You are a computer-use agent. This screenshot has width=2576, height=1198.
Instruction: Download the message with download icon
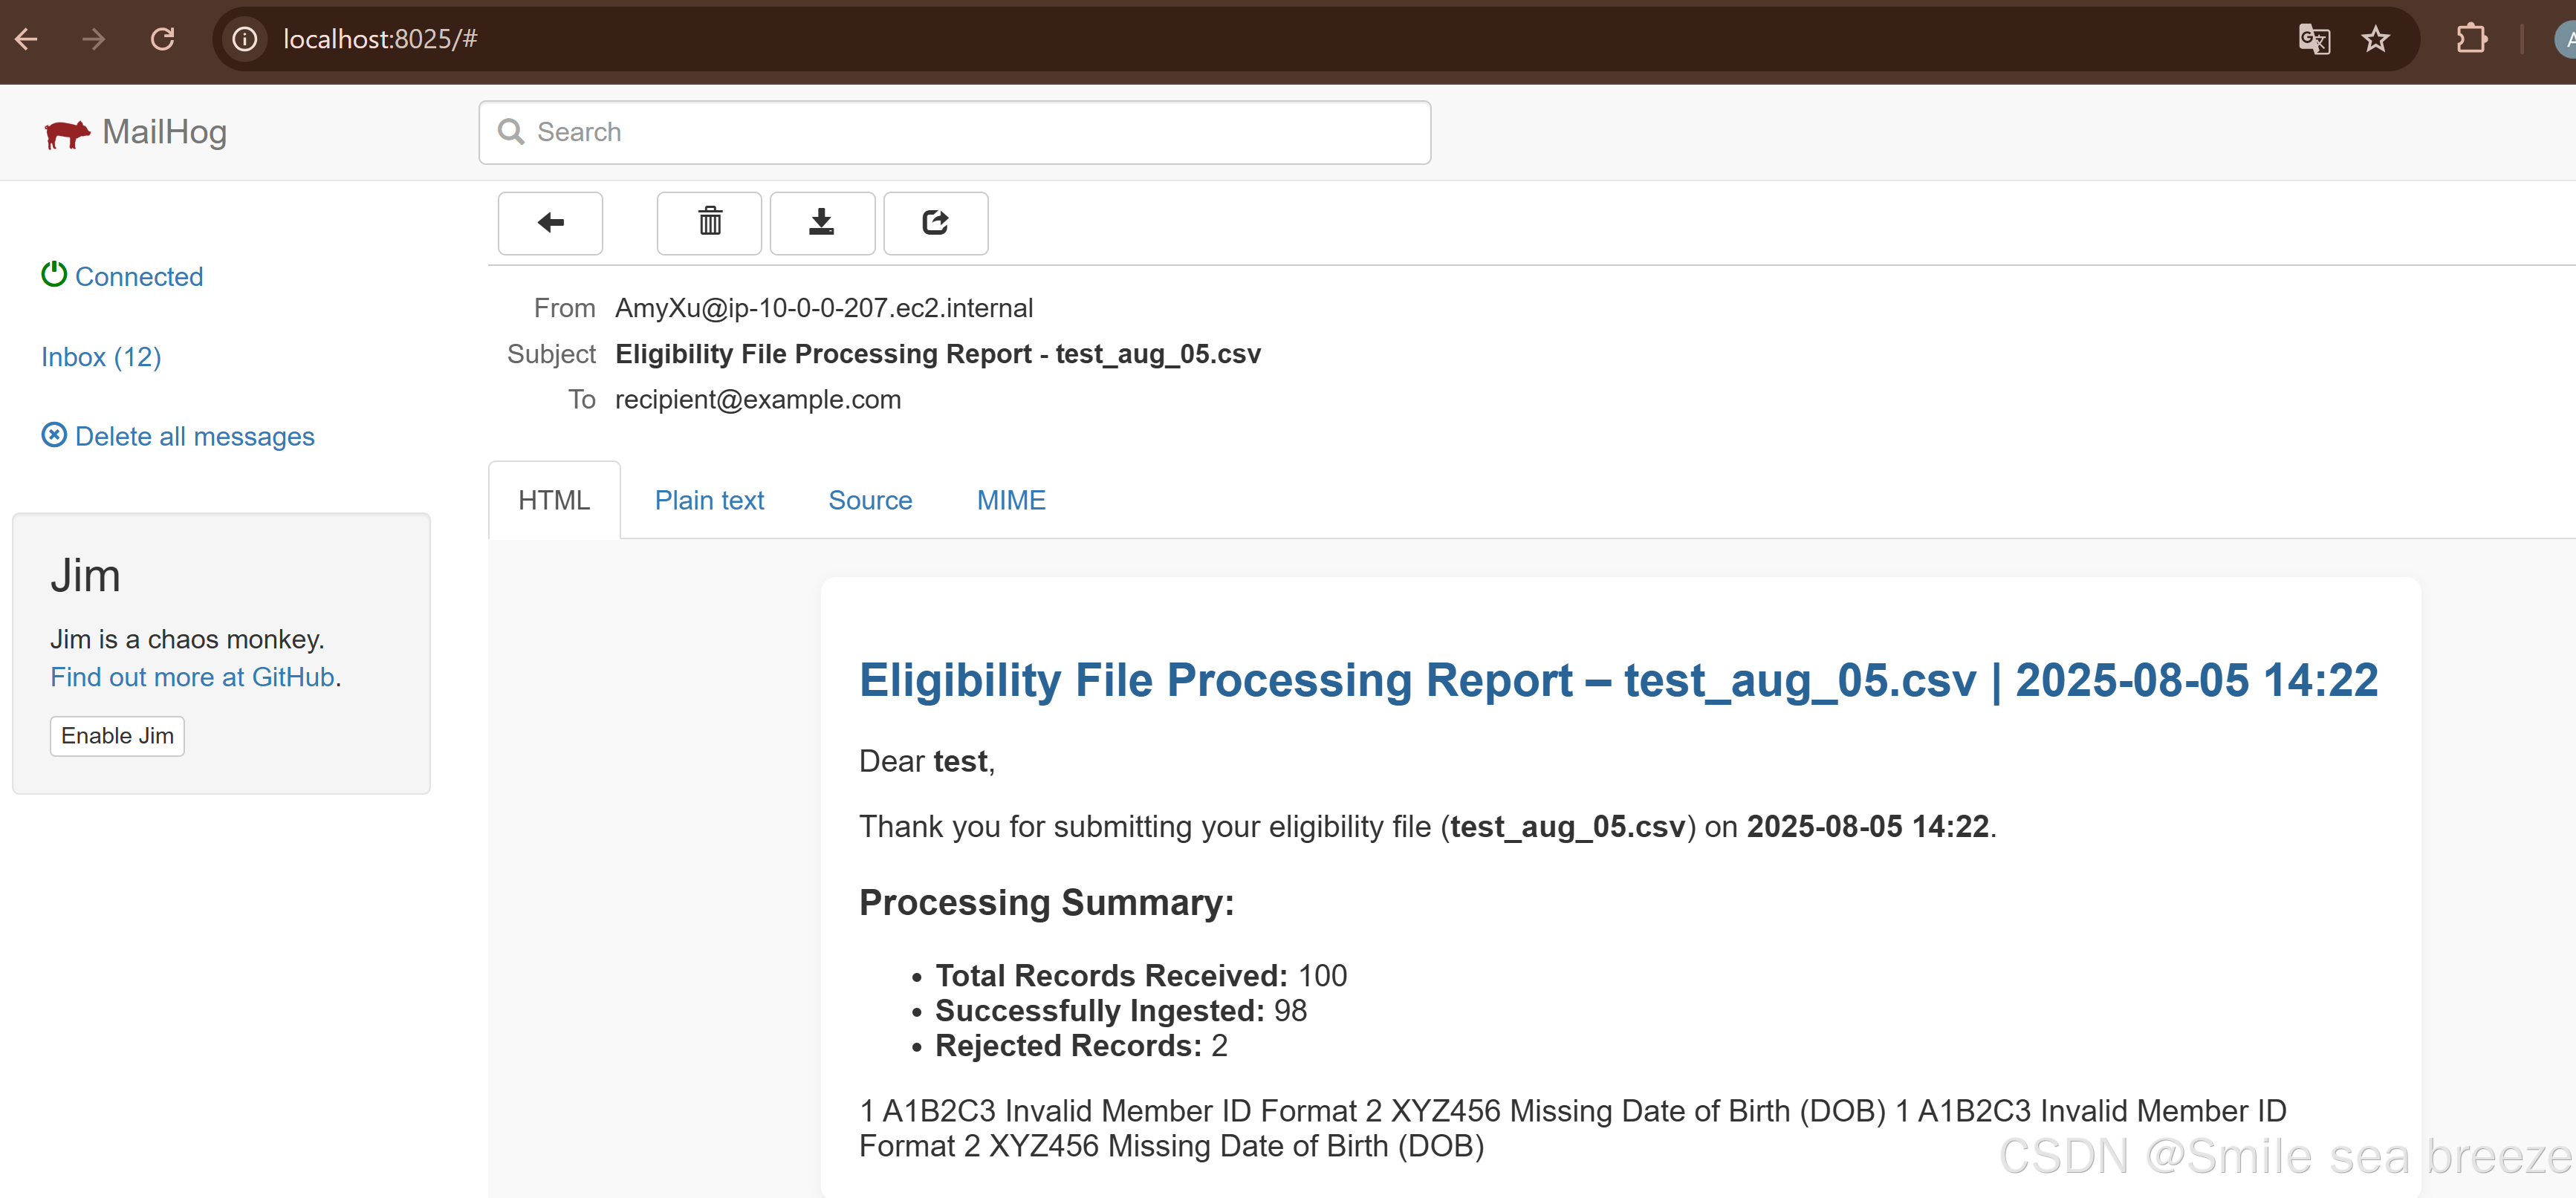click(821, 223)
